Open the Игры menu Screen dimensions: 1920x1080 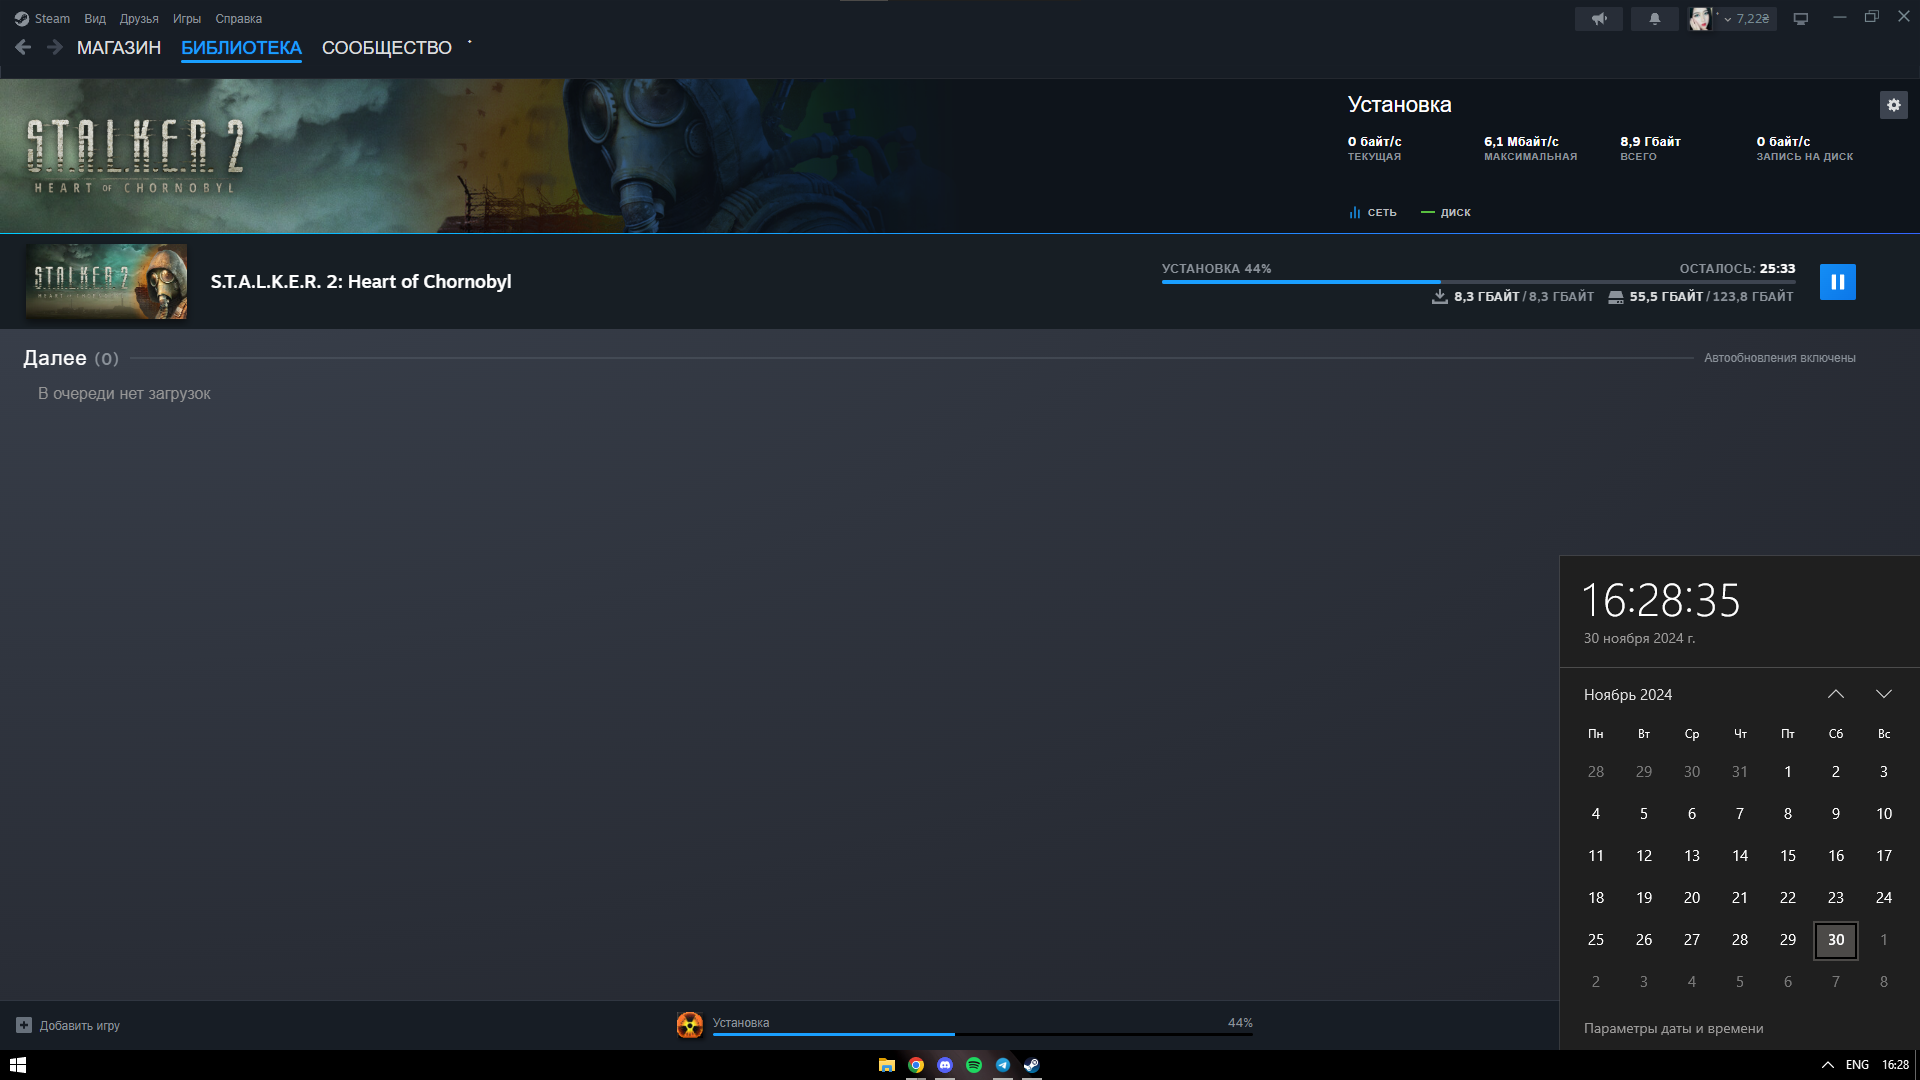187,18
